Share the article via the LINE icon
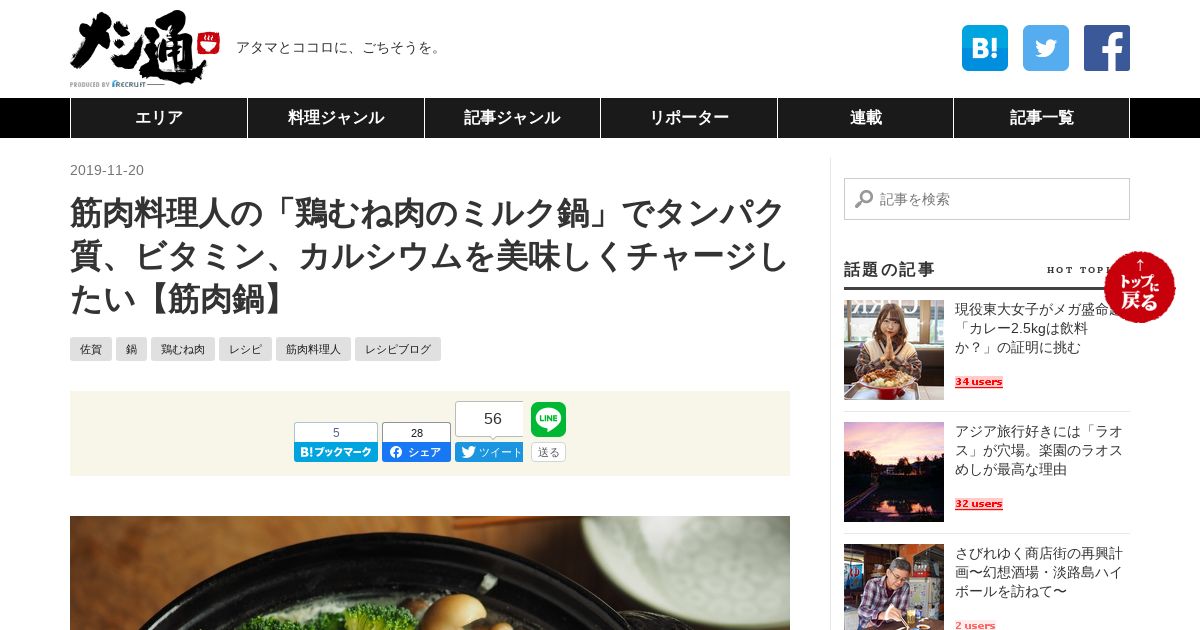1200x630 pixels. pos(548,420)
